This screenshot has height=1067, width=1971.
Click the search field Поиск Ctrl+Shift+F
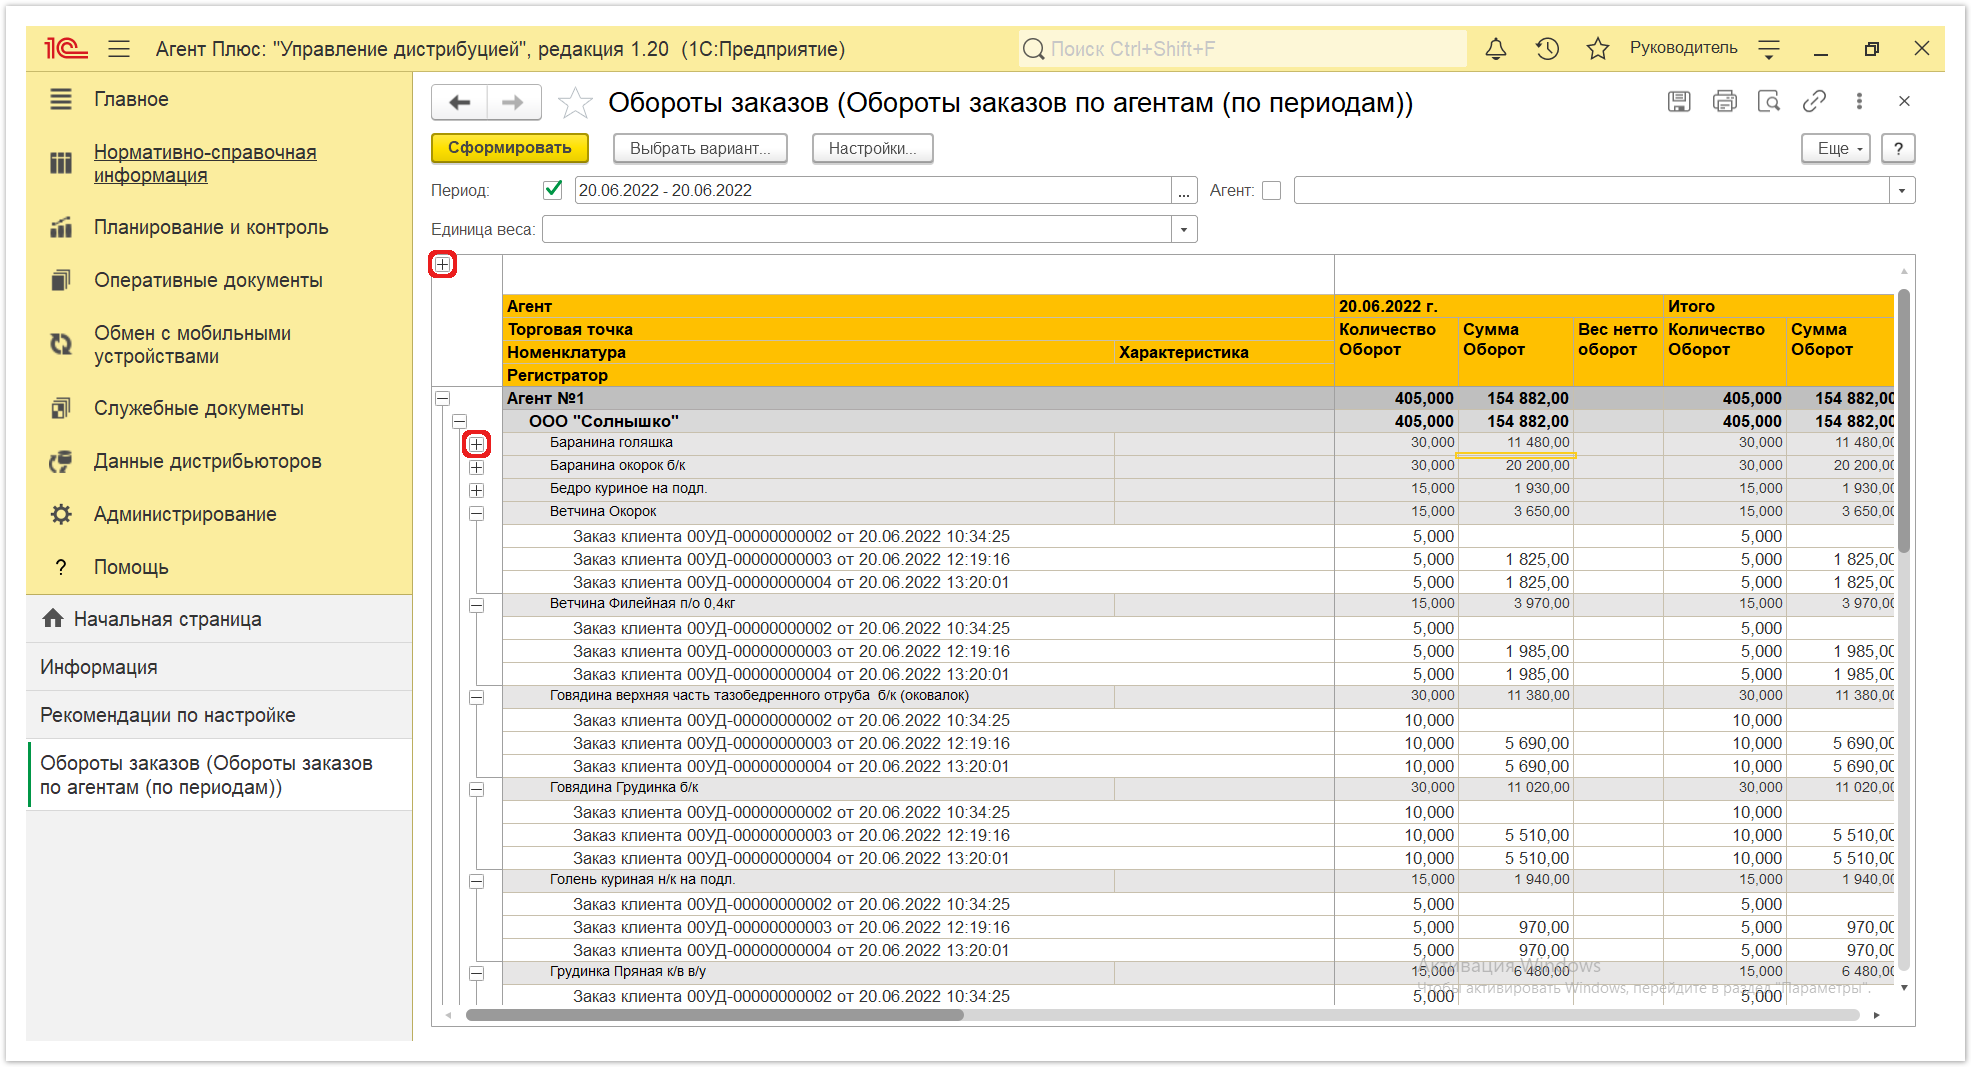[1242, 48]
